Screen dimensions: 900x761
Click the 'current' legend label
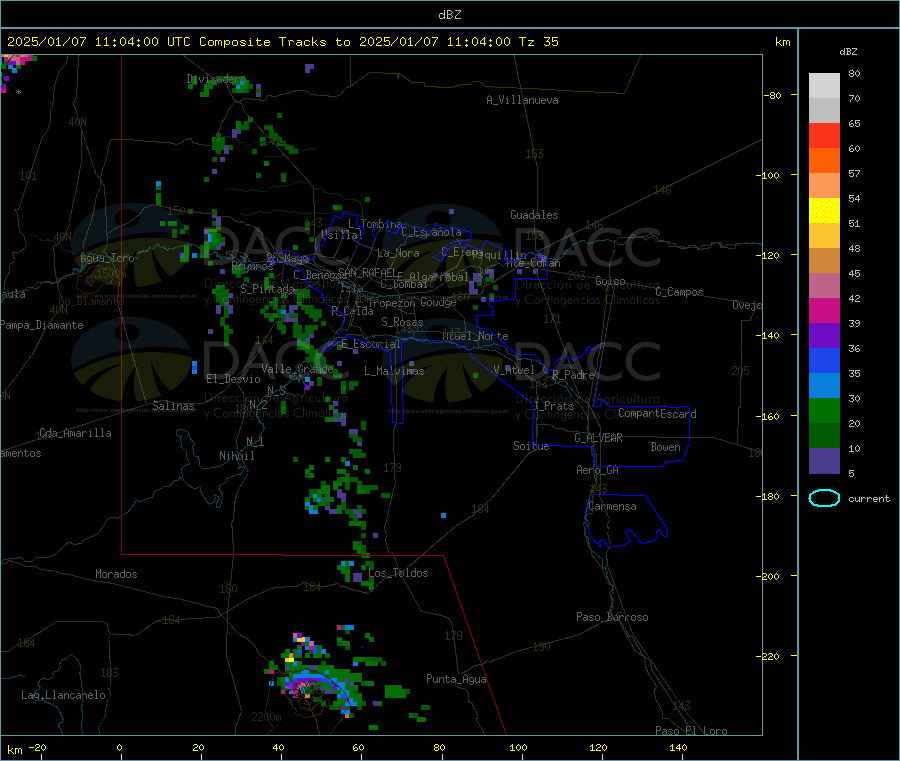[x=869, y=499]
